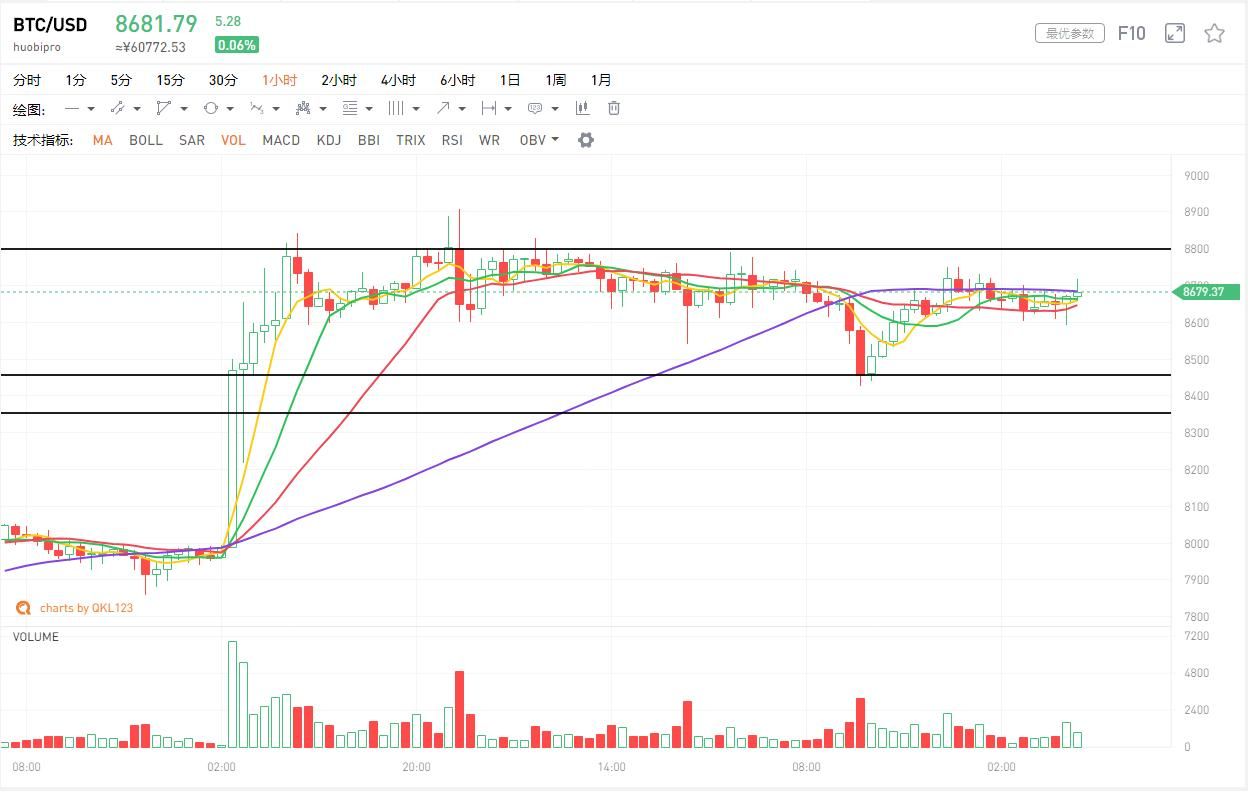This screenshot has height=792, width=1248.
Task: Click the 8681.79 last price value
Action: pos(156,23)
